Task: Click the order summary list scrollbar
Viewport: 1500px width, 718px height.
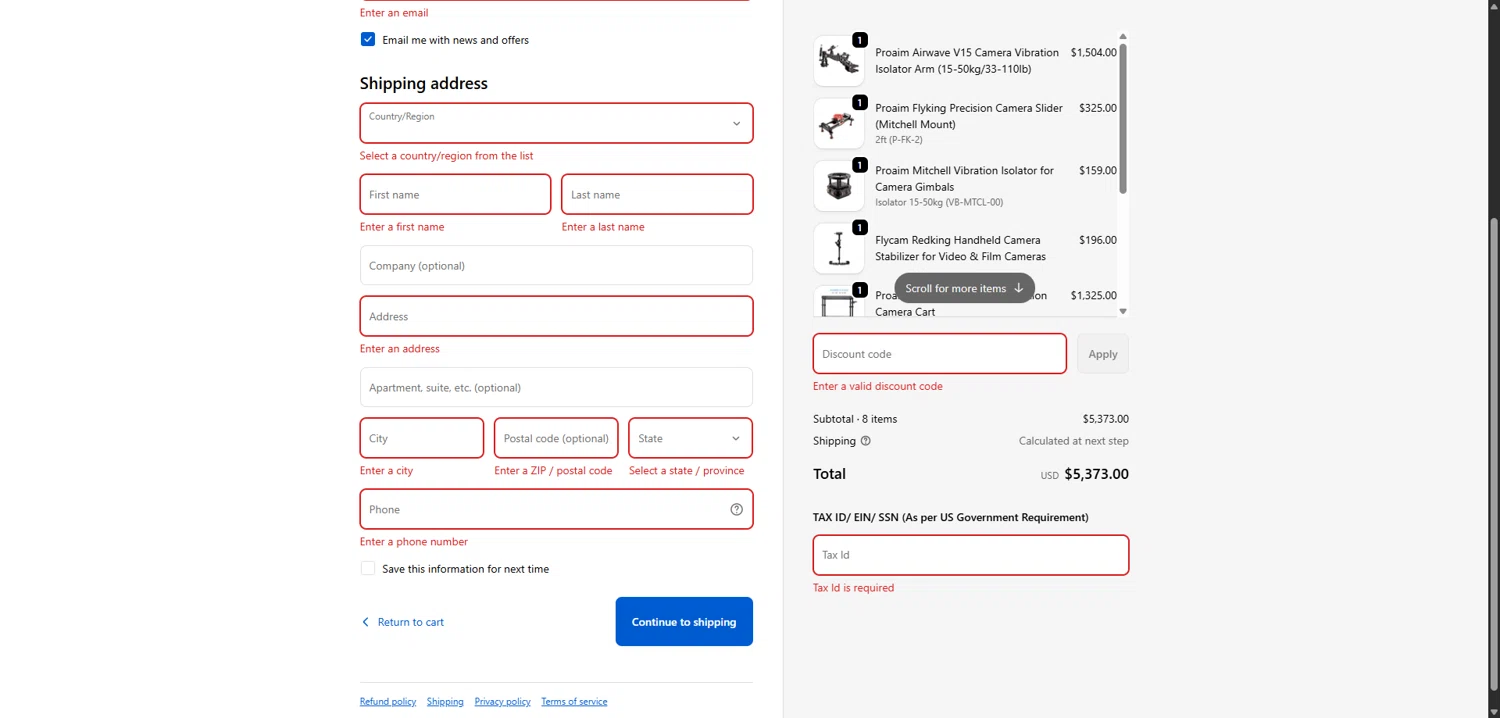Action: click(1123, 118)
